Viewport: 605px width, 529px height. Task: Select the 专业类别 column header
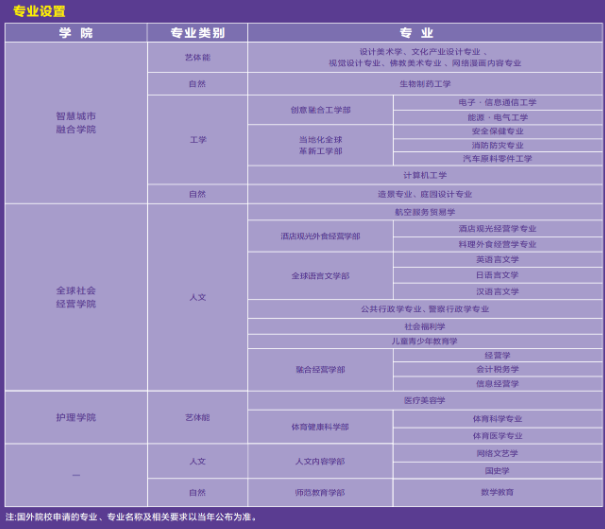197,33
